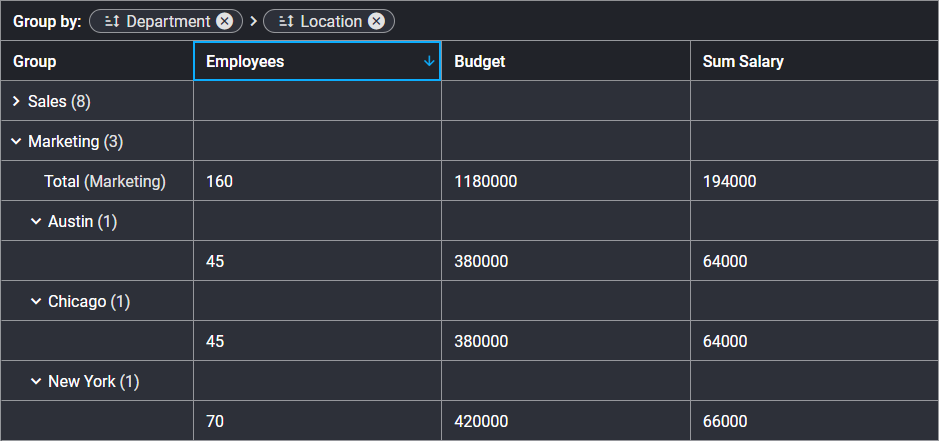Click the Group by: label

pos(47,22)
